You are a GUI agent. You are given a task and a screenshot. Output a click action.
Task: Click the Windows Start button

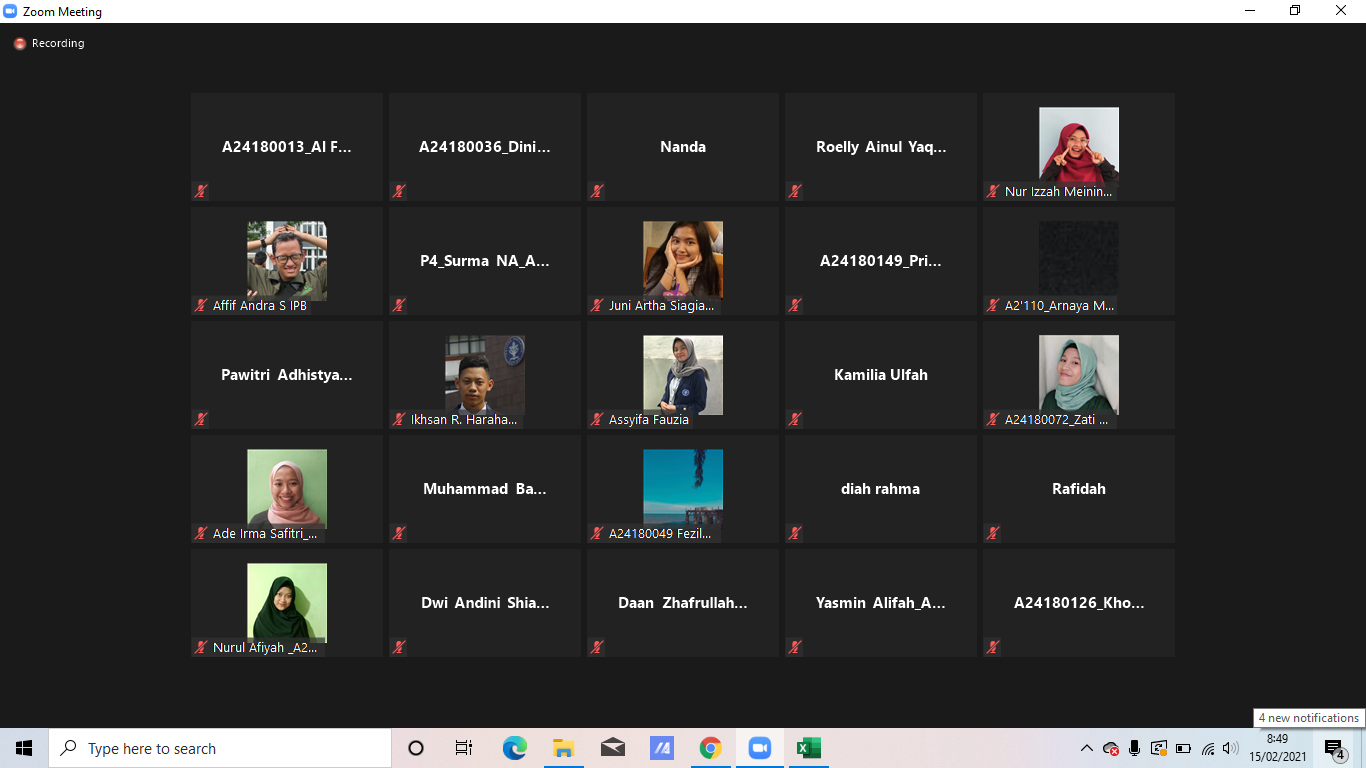pos(24,748)
